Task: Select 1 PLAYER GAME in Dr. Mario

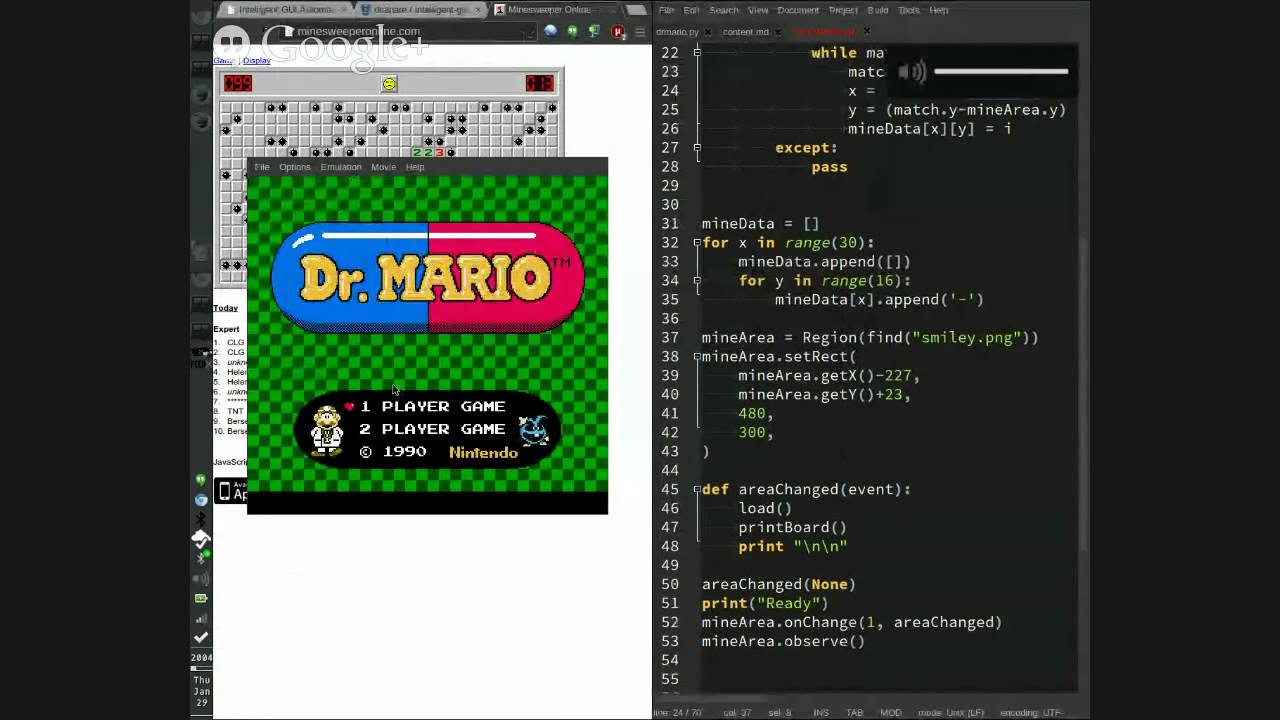Action: click(433, 406)
